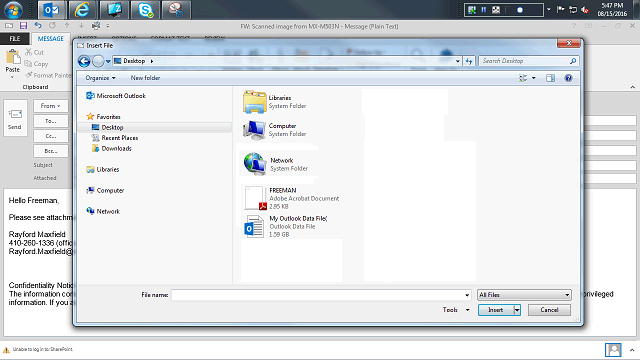This screenshot has height=360, width=640.
Task: Select the Computer system folder item
Action: [275, 130]
